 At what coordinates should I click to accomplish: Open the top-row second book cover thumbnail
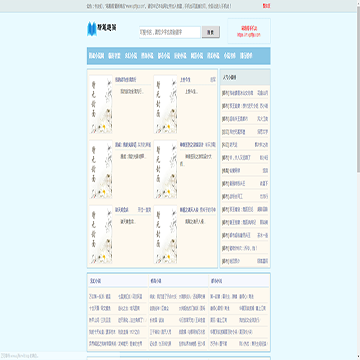point(165,104)
